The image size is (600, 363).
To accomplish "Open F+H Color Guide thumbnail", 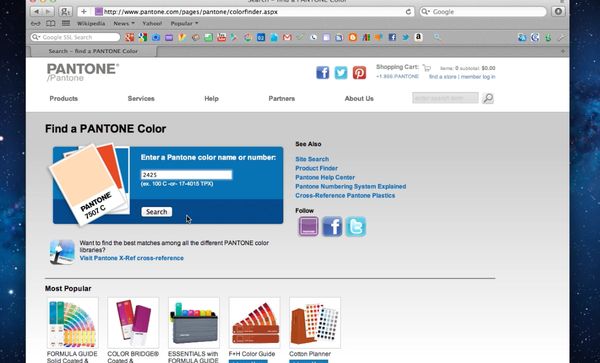I will pyautogui.click(x=254, y=323).
